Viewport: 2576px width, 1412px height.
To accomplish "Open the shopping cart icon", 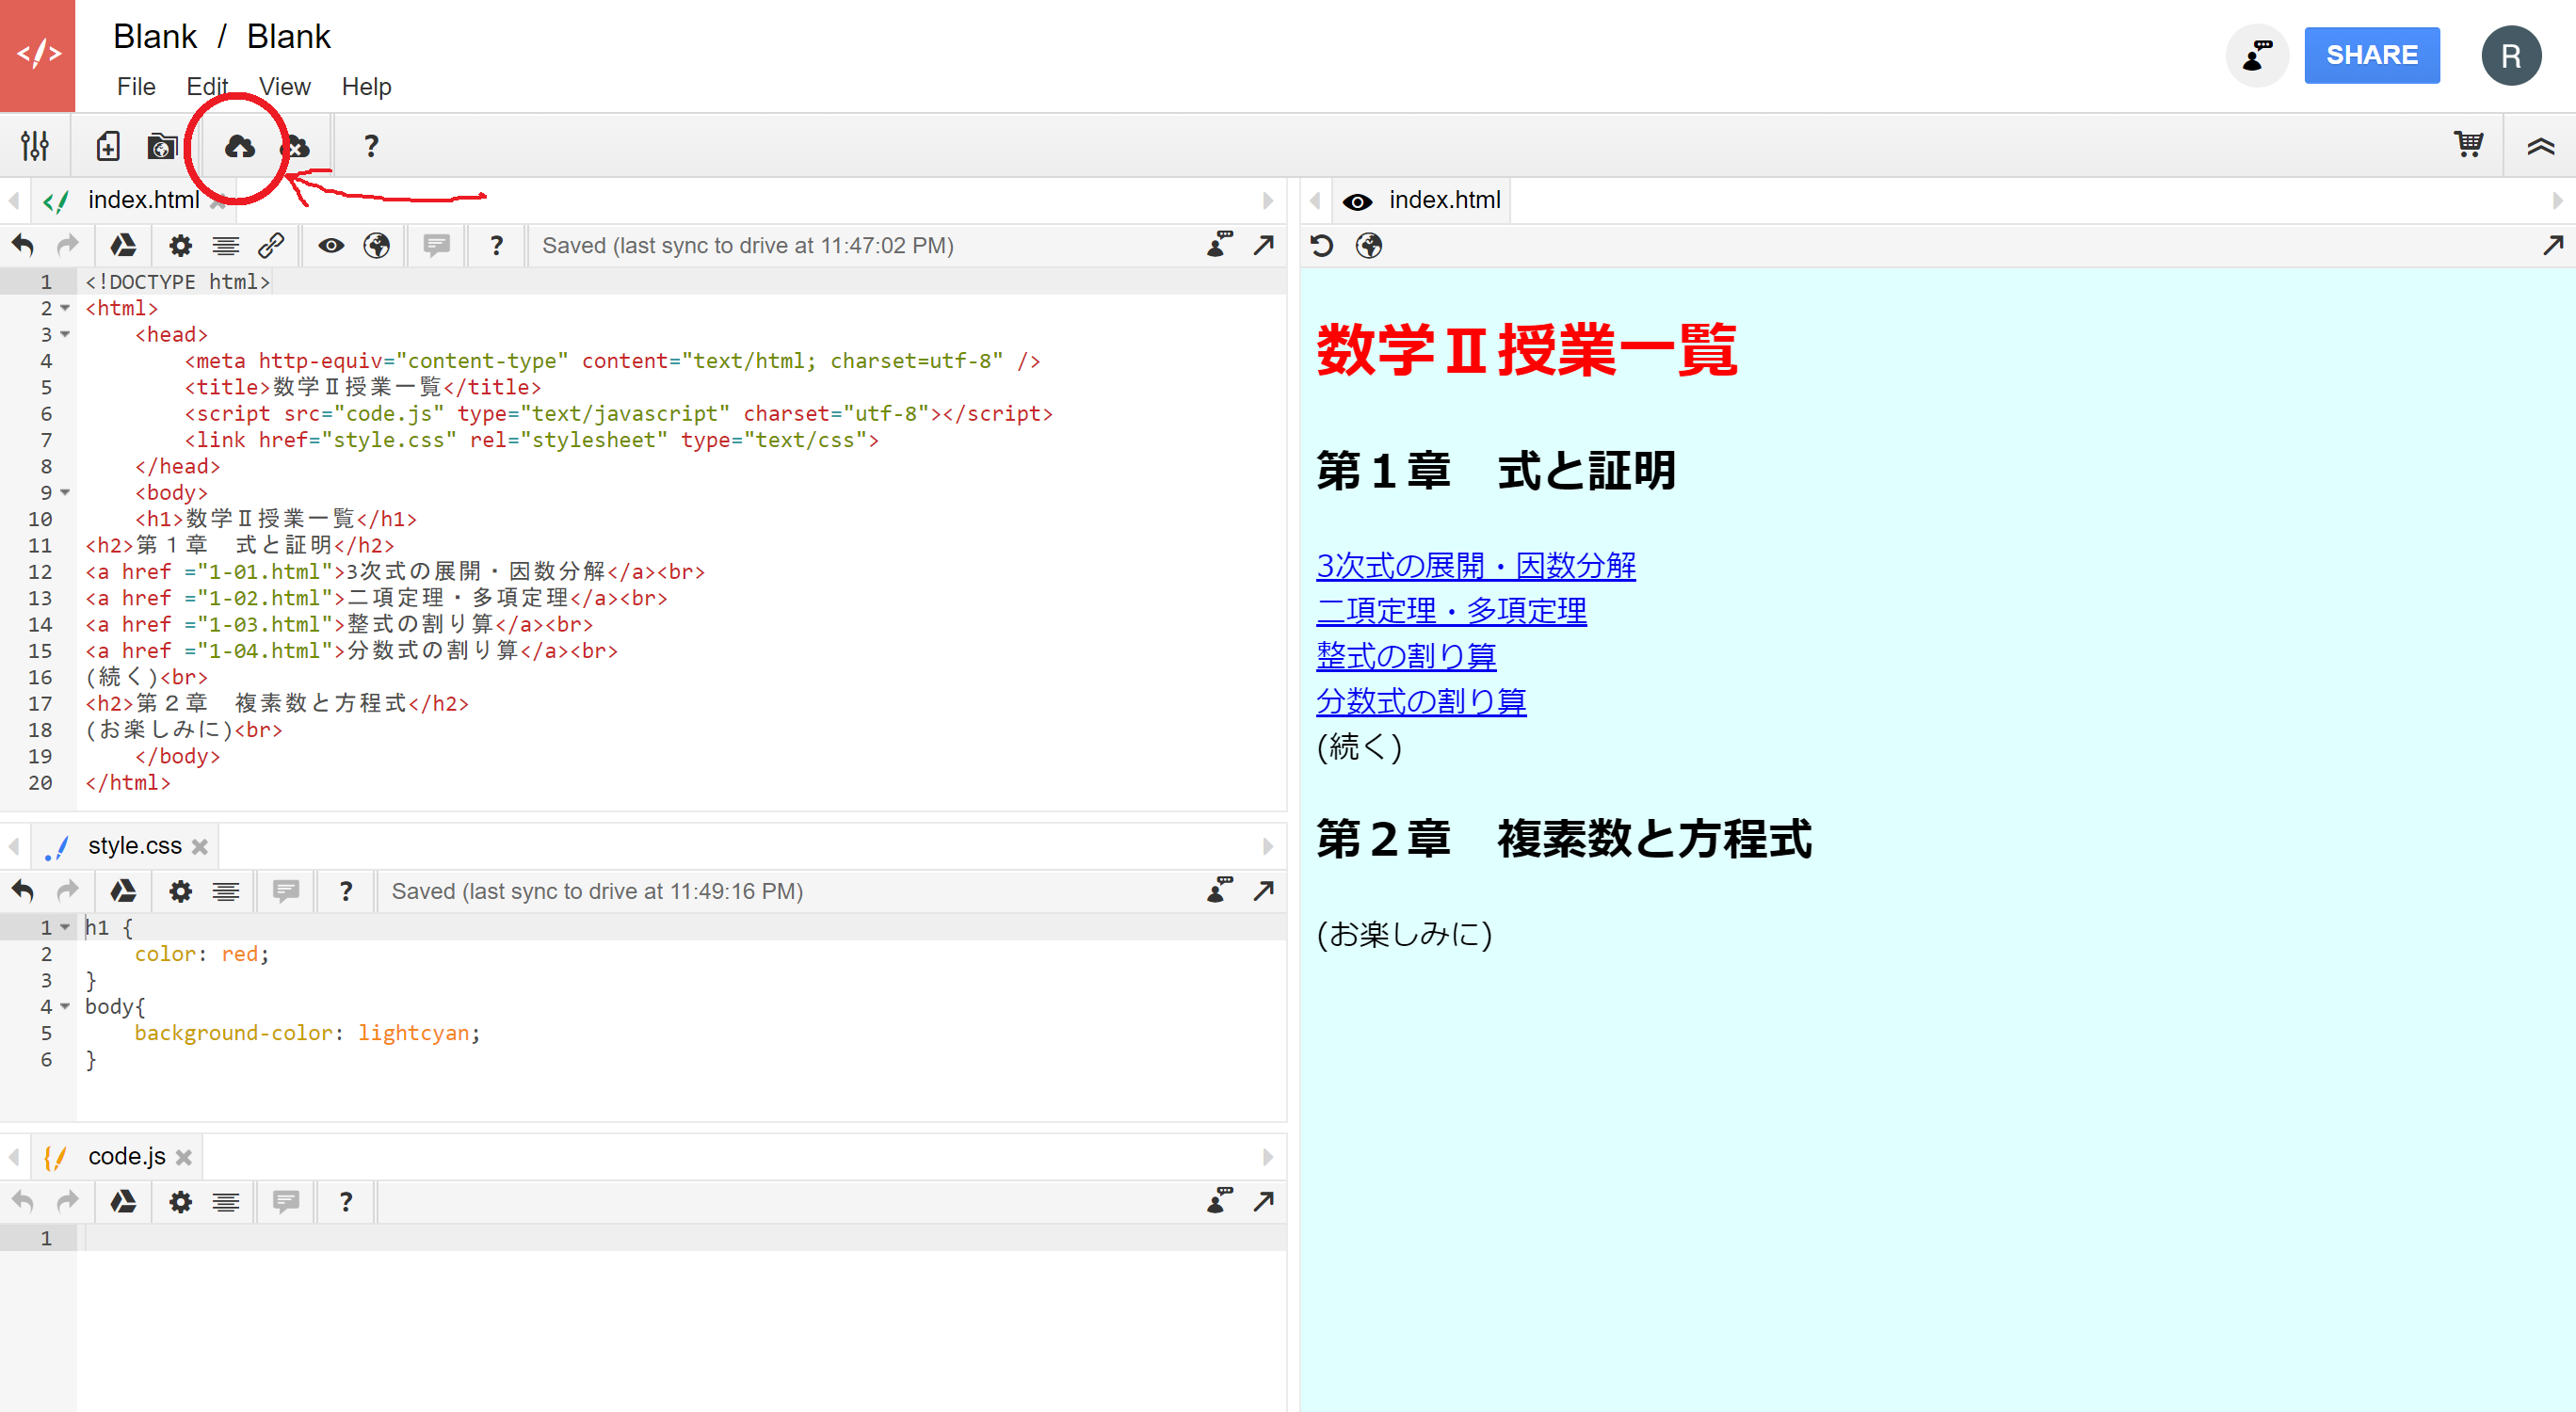I will pos(2468,145).
